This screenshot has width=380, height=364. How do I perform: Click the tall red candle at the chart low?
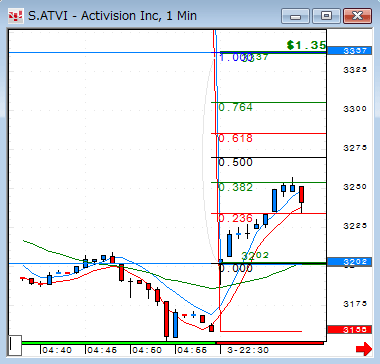coord(166,319)
